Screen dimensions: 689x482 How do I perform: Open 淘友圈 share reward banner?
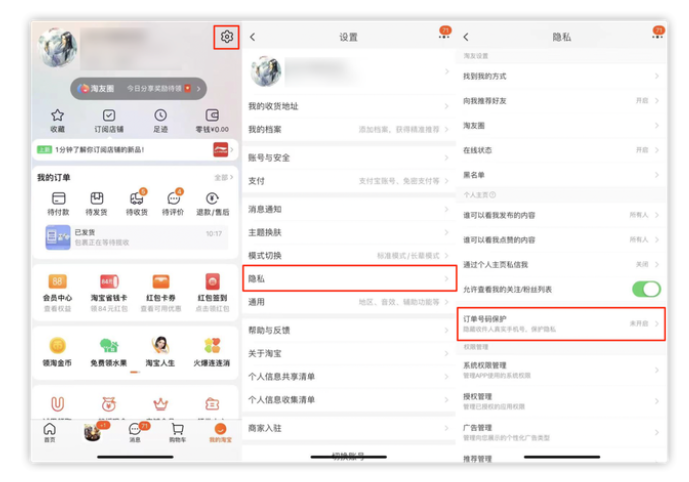pos(138,89)
